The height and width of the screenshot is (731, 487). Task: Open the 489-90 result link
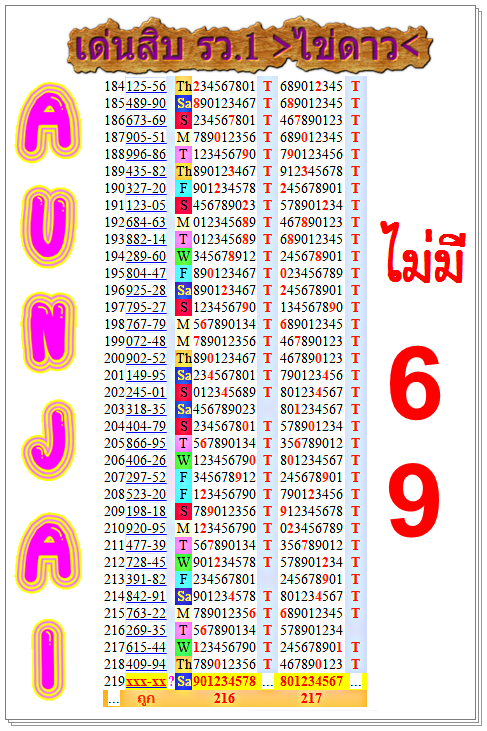146,103
